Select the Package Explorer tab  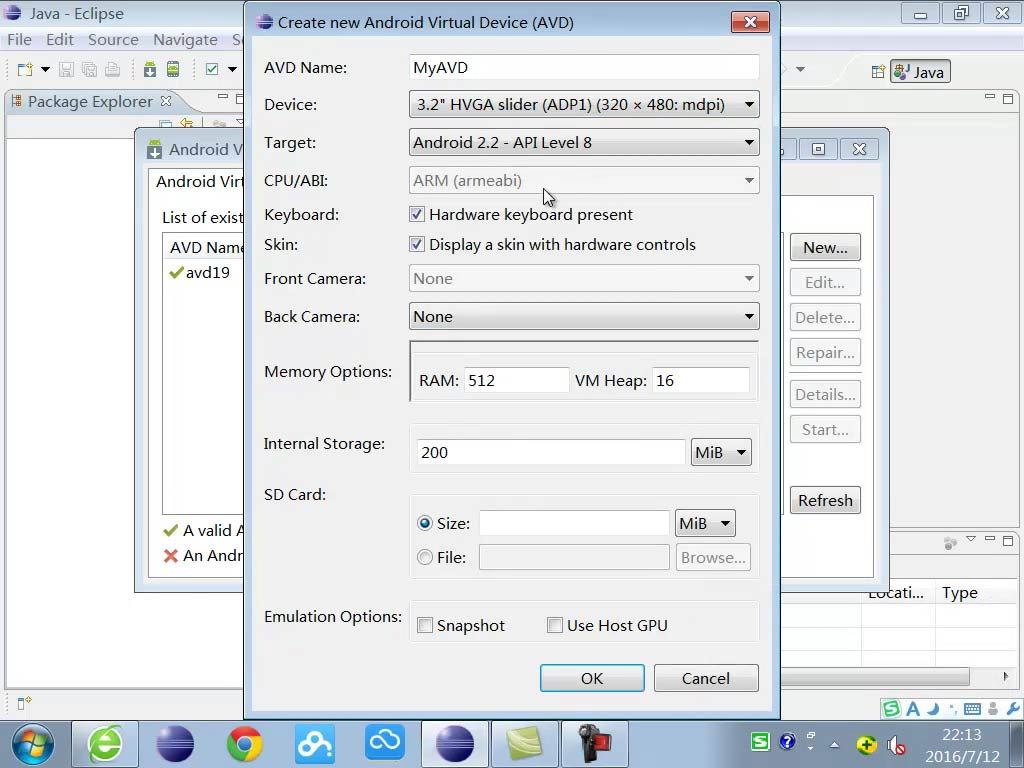(x=89, y=102)
